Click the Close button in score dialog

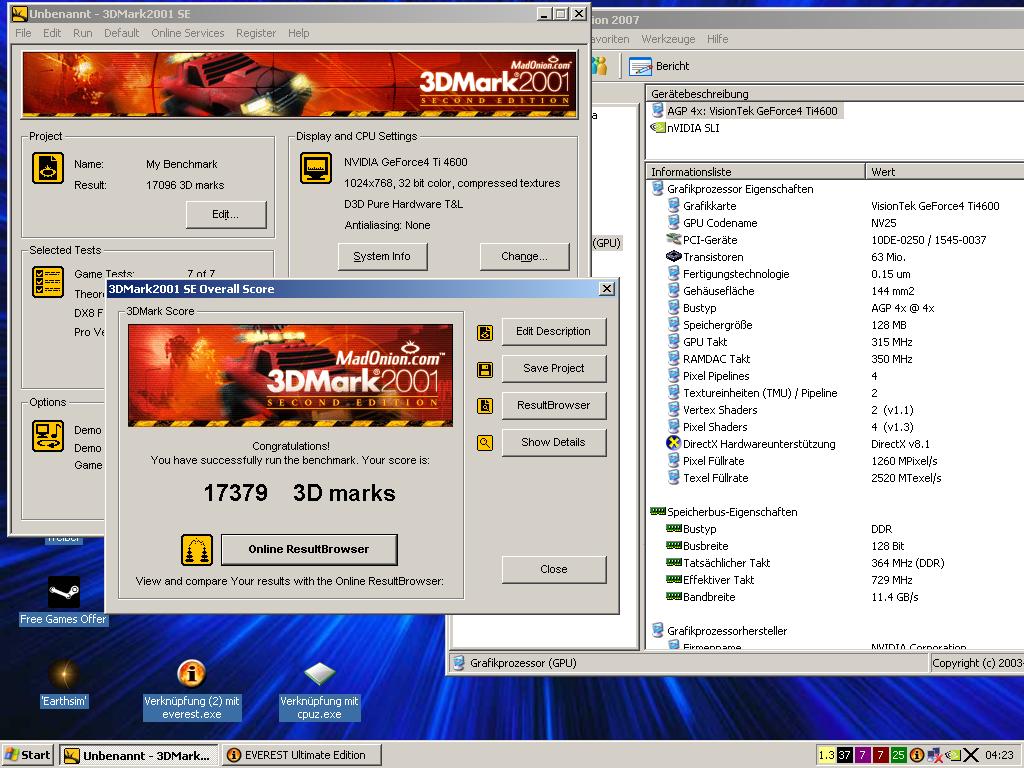pos(554,569)
